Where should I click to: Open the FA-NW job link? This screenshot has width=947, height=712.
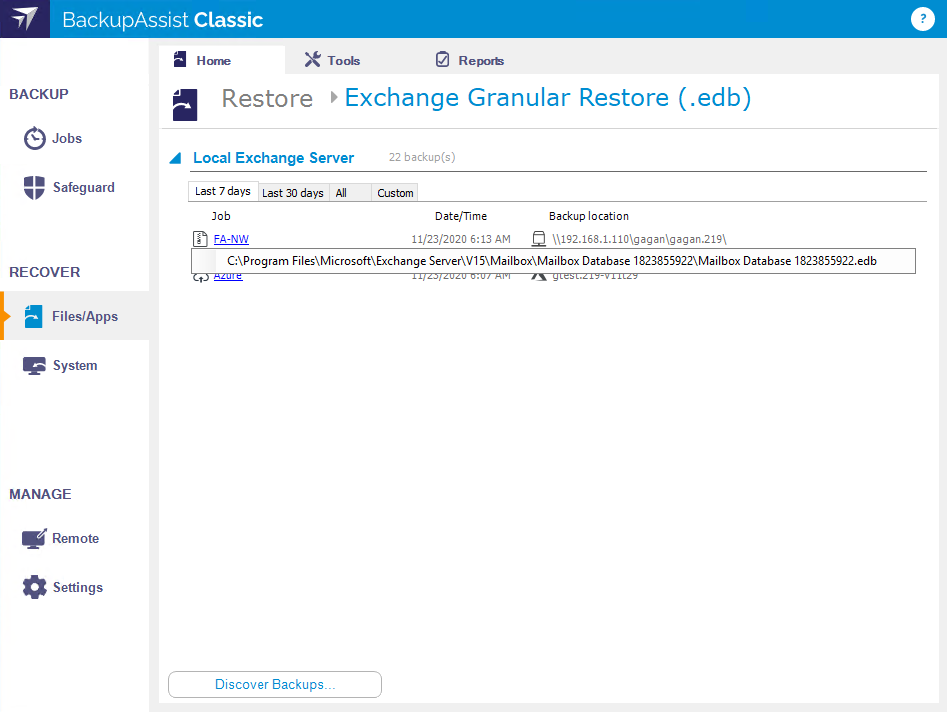pyautogui.click(x=231, y=239)
